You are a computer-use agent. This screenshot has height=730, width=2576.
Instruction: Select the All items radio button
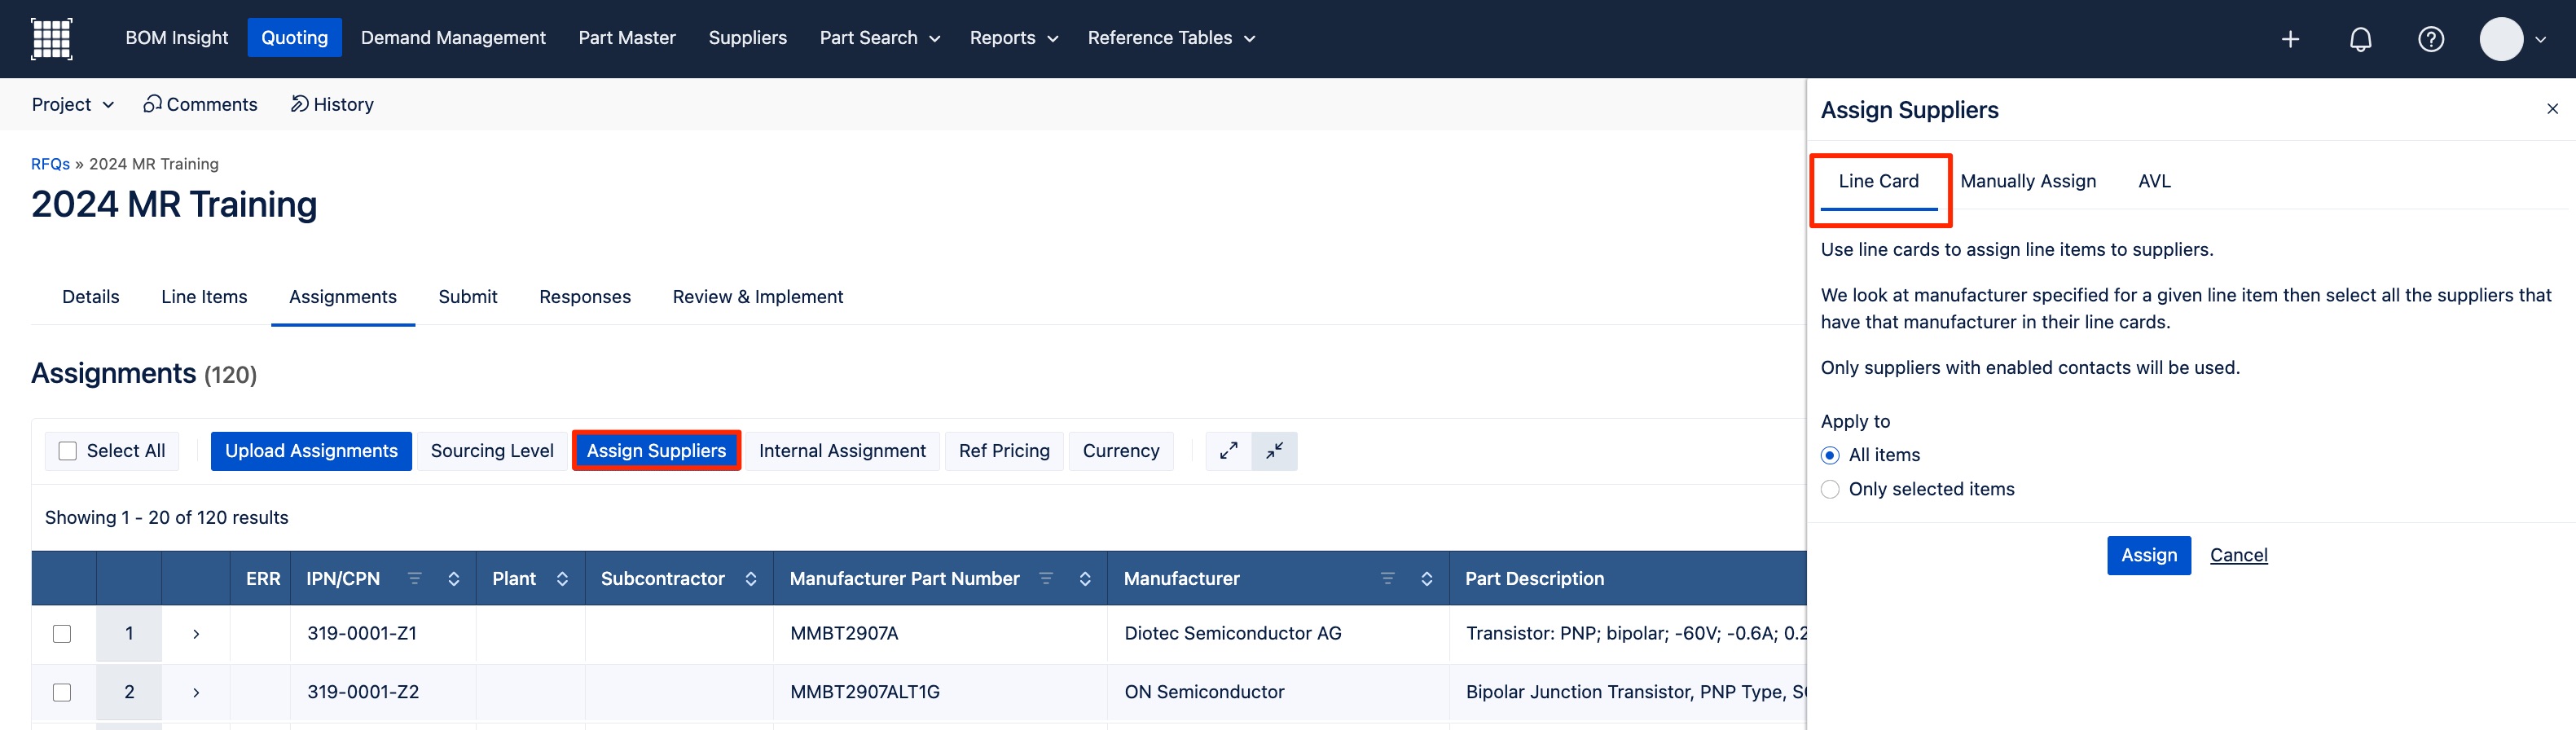click(x=1830, y=455)
